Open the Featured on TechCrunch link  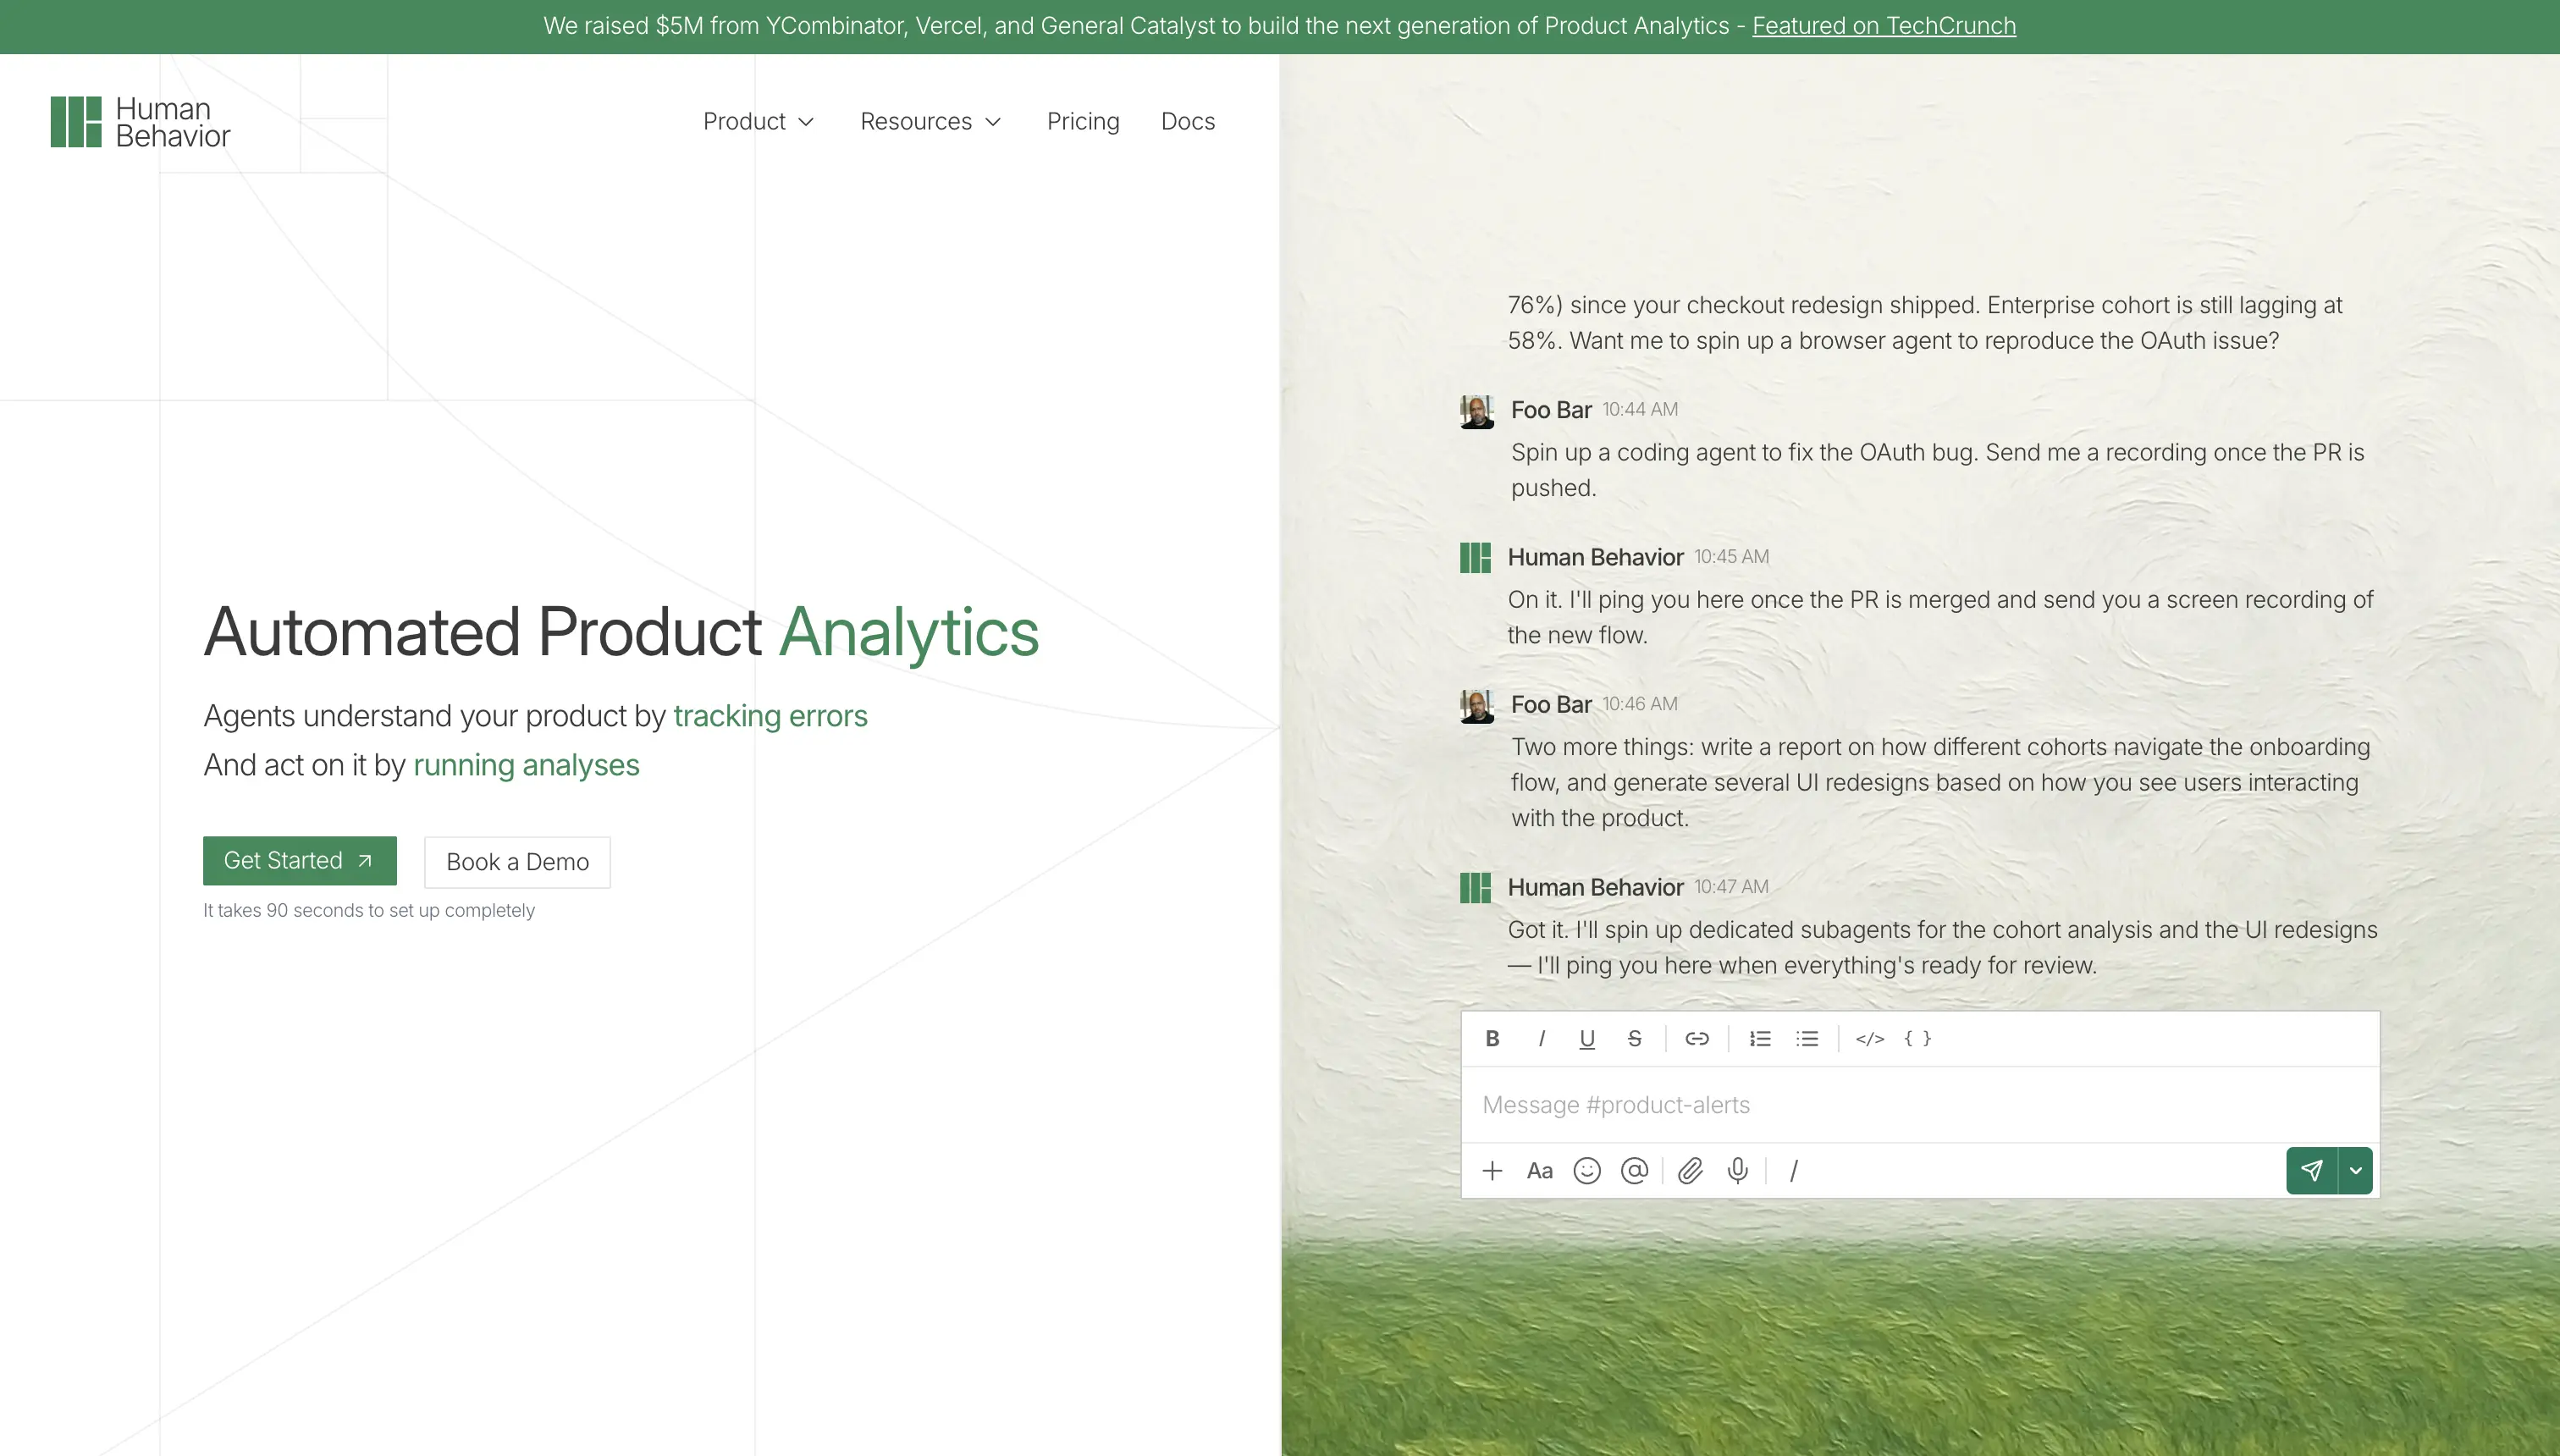click(x=1884, y=26)
